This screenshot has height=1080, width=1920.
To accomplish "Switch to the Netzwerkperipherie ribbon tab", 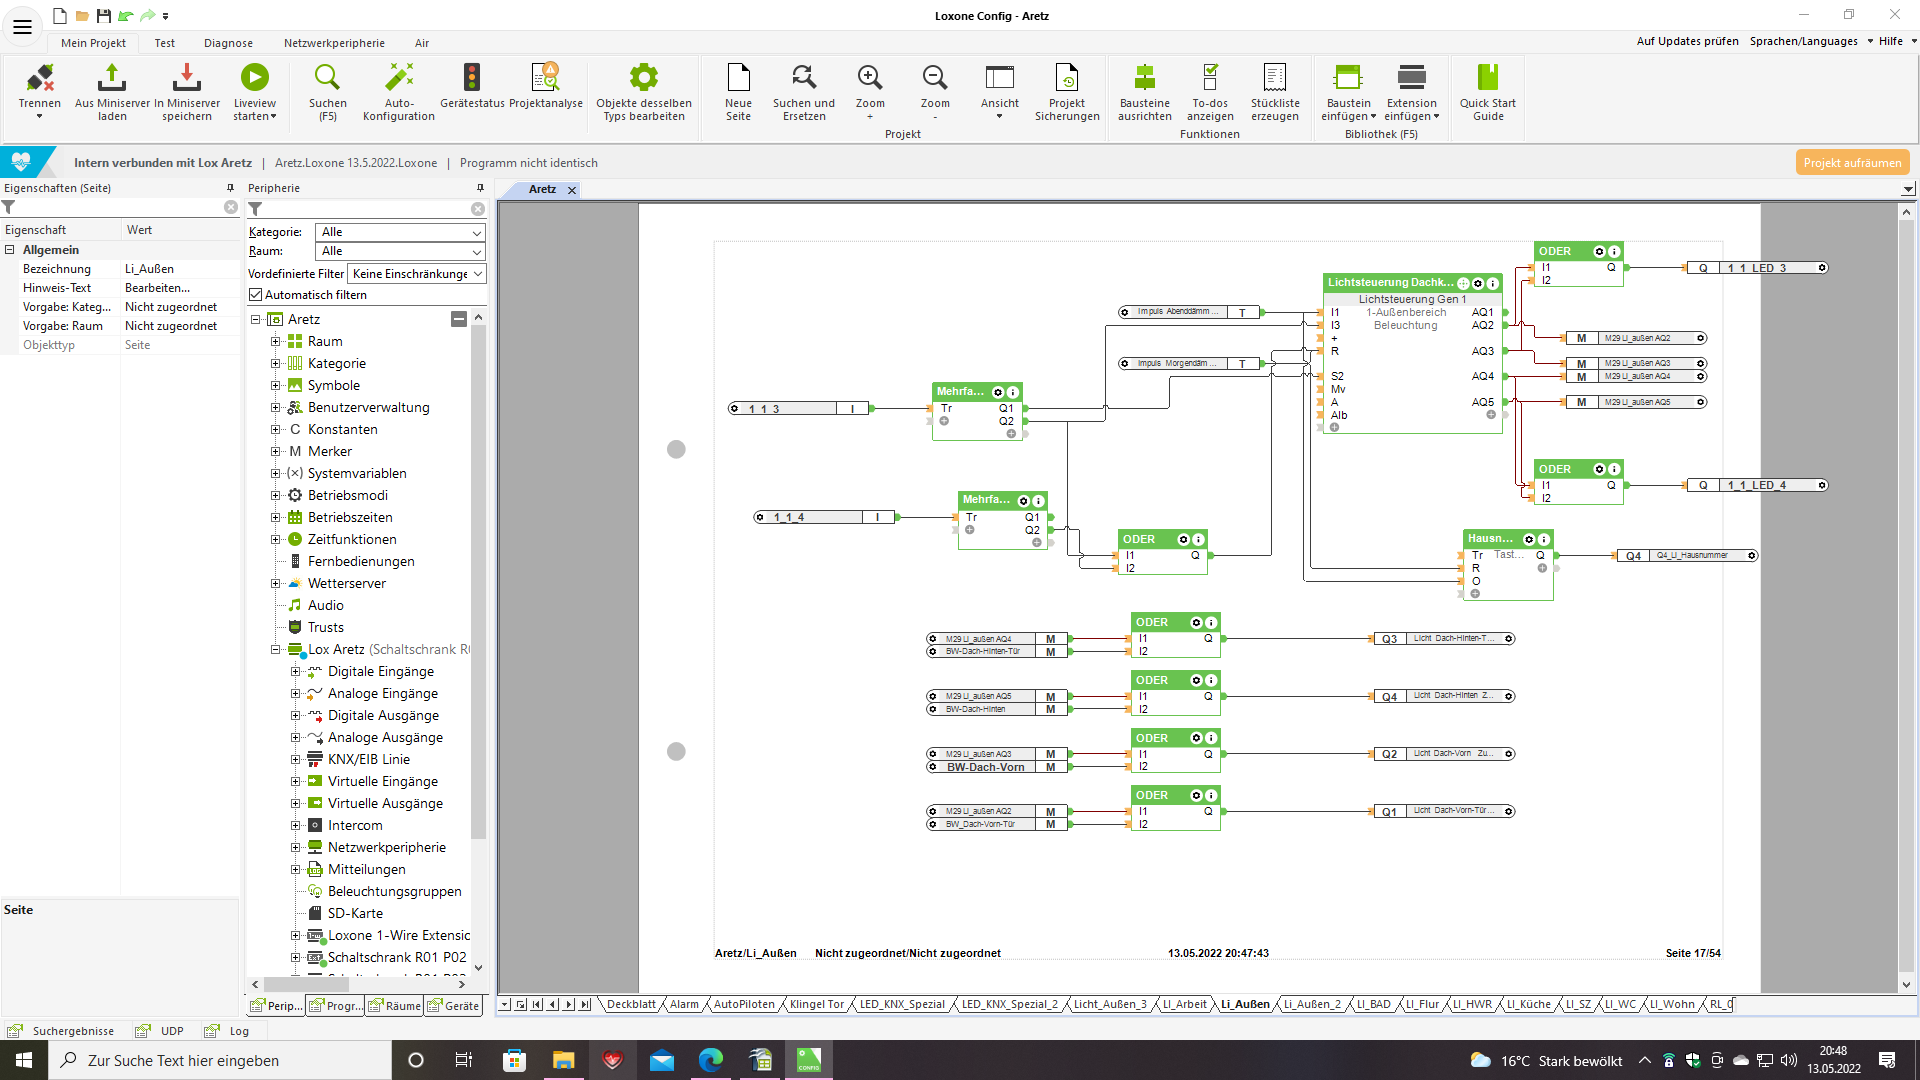I will tap(334, 43).
